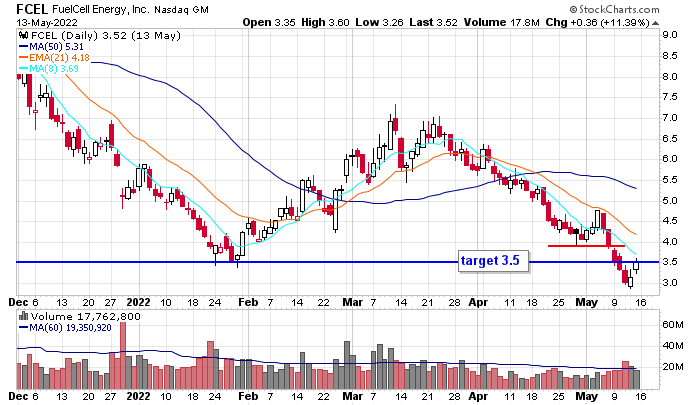Click the Dec label under the price panel
700x405 pixels.
(x=18, y=302)
